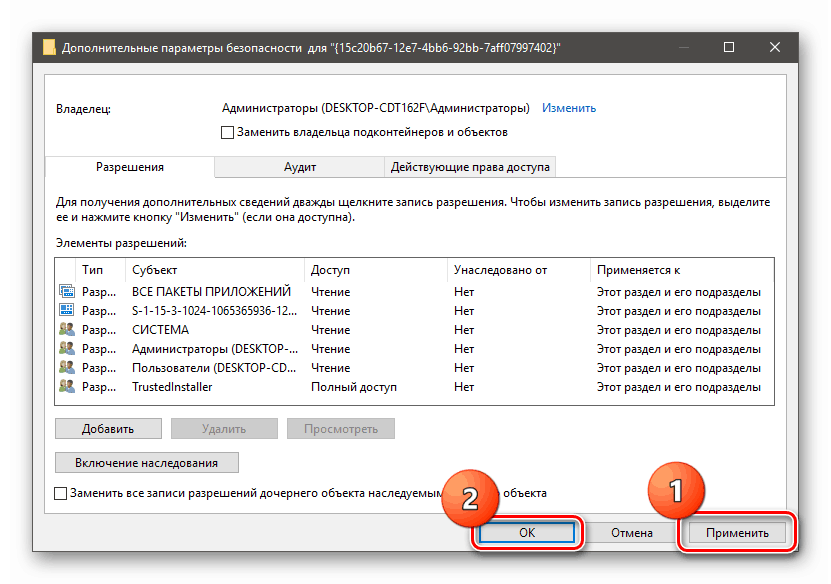Viewport: 831px width, 584px height.
Task: Click the Добавить button
Action: tap(108, 429)
